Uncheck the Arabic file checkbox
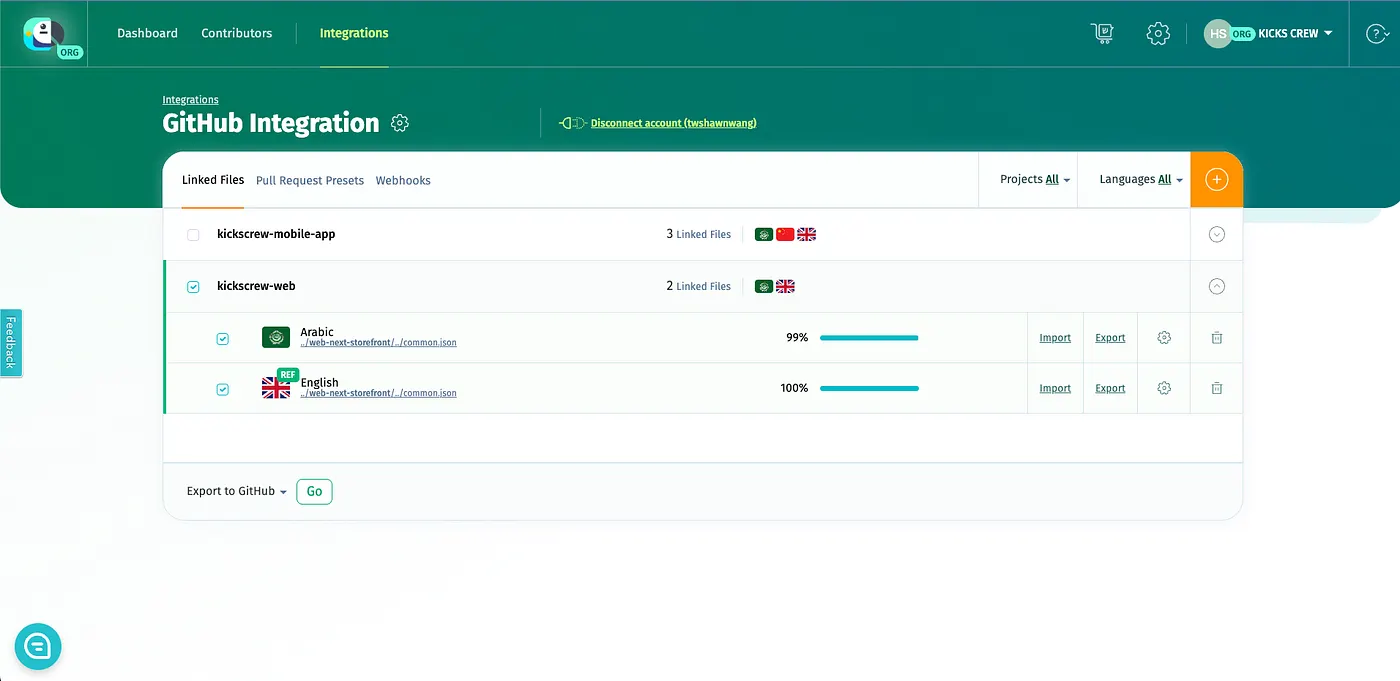The width and height of the screenshot is (1400, 681). tap(223, 339)
